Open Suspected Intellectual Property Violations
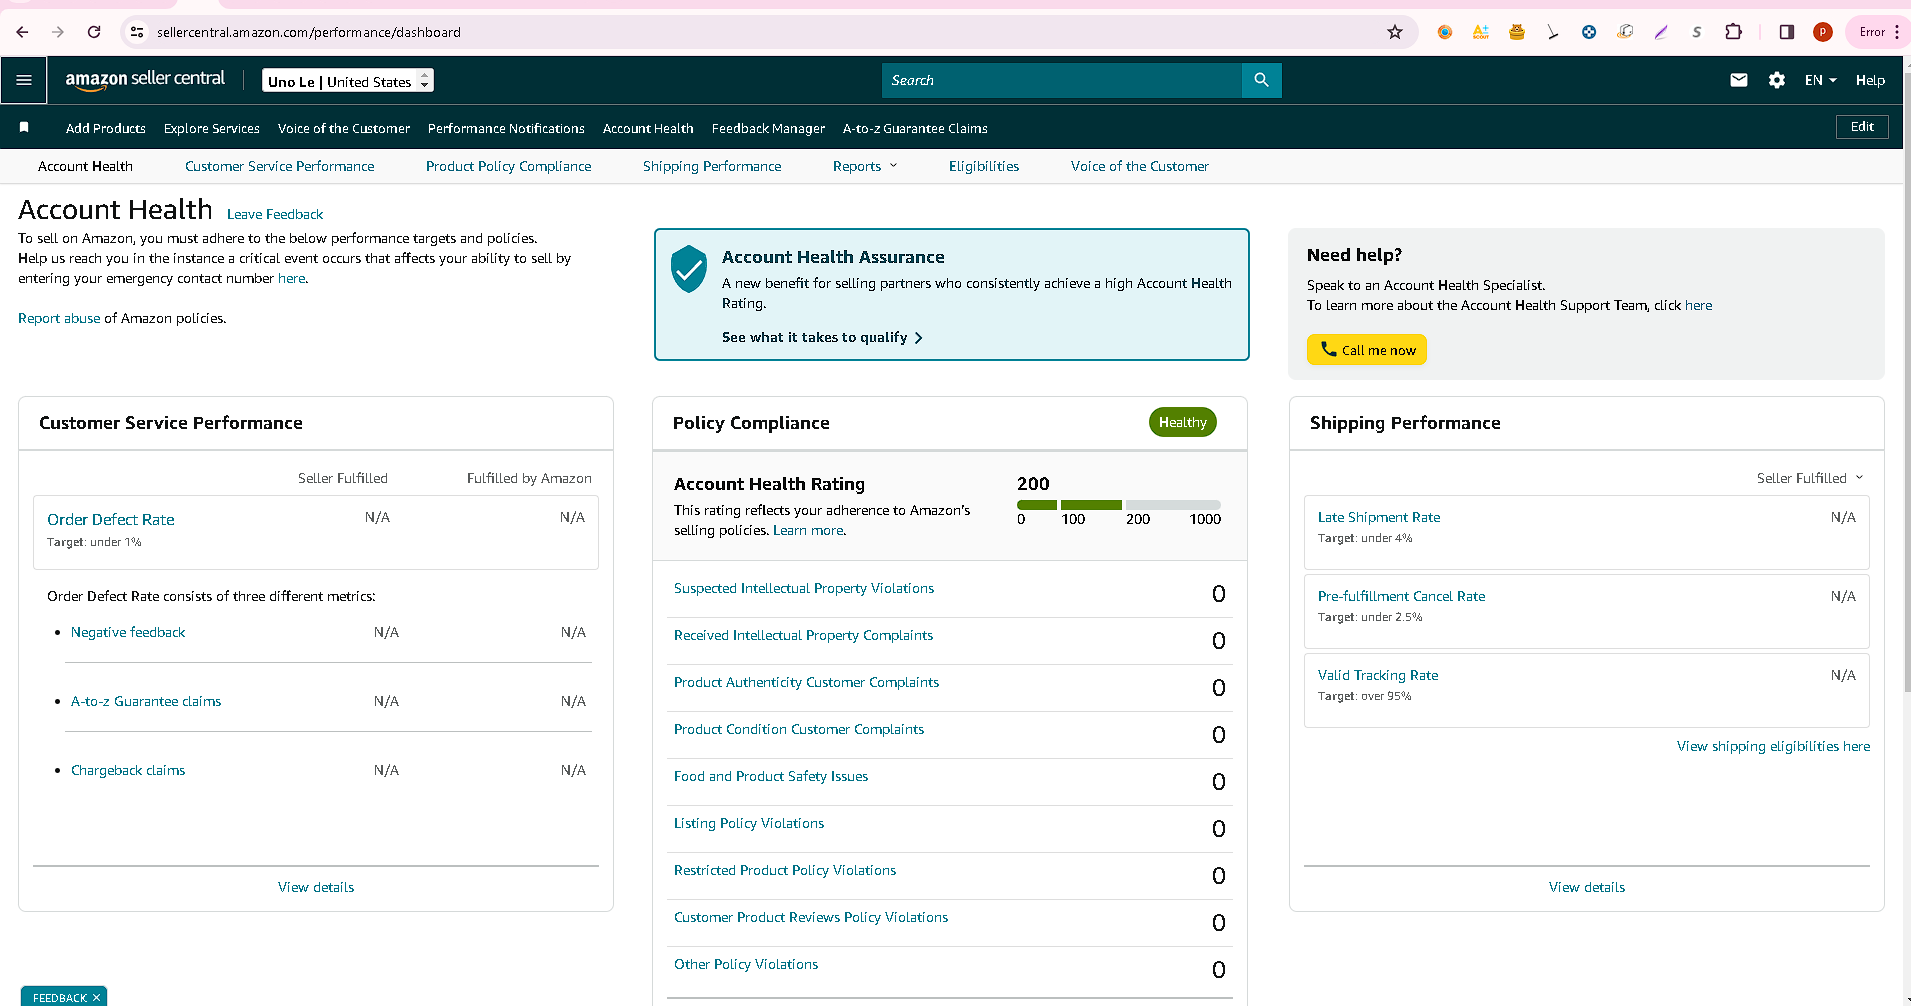This screenshot has width=1911, height=1006. click(804, 588)
